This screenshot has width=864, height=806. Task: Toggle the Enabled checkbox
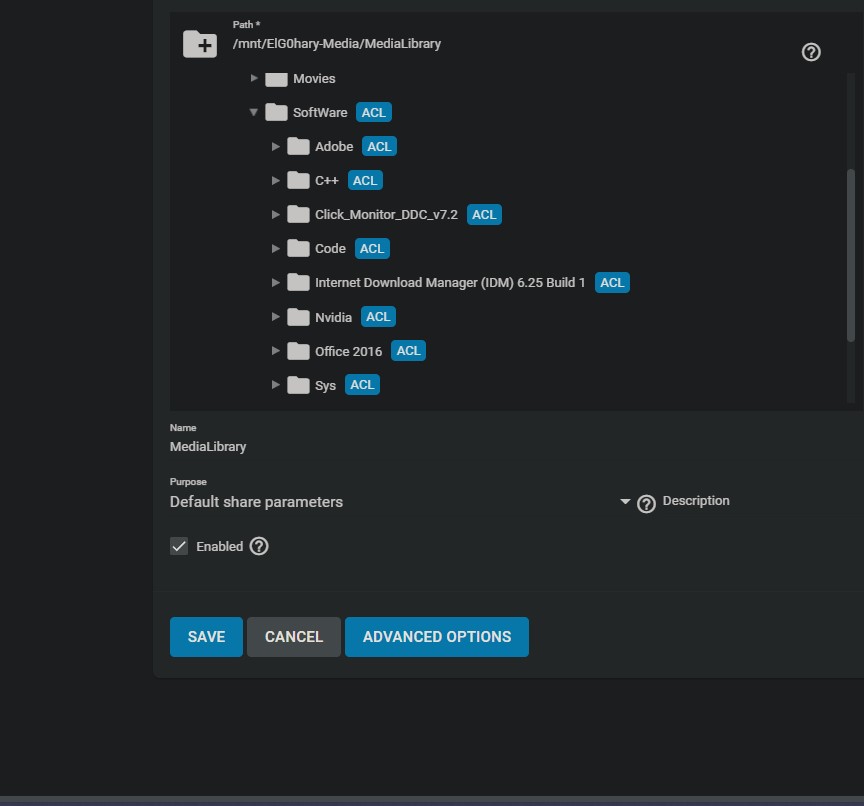point(179,547)
